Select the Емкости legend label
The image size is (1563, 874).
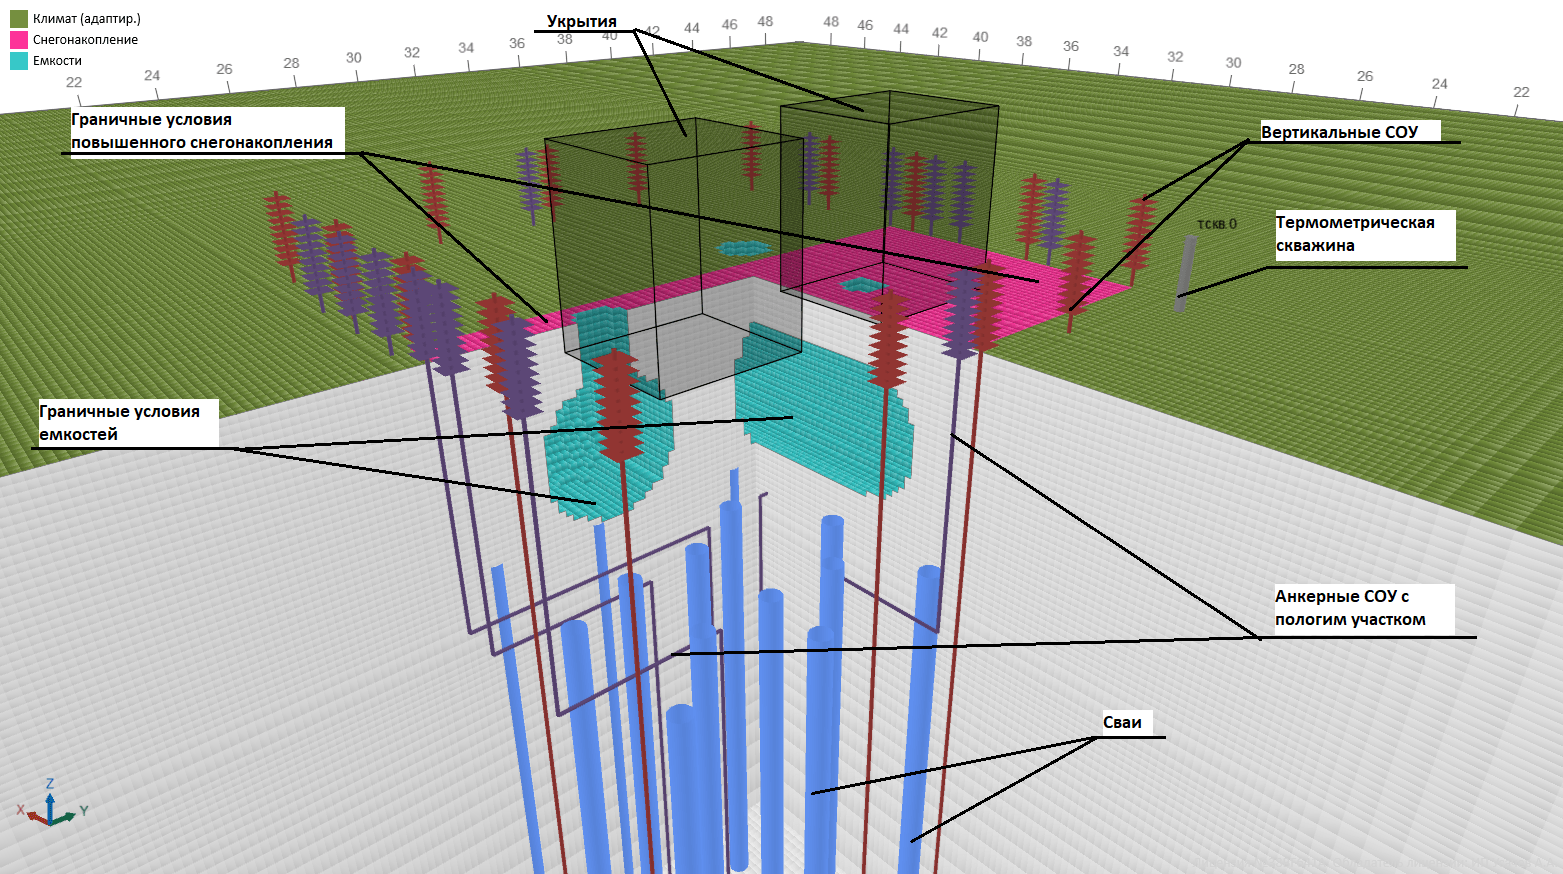[57, 61]
